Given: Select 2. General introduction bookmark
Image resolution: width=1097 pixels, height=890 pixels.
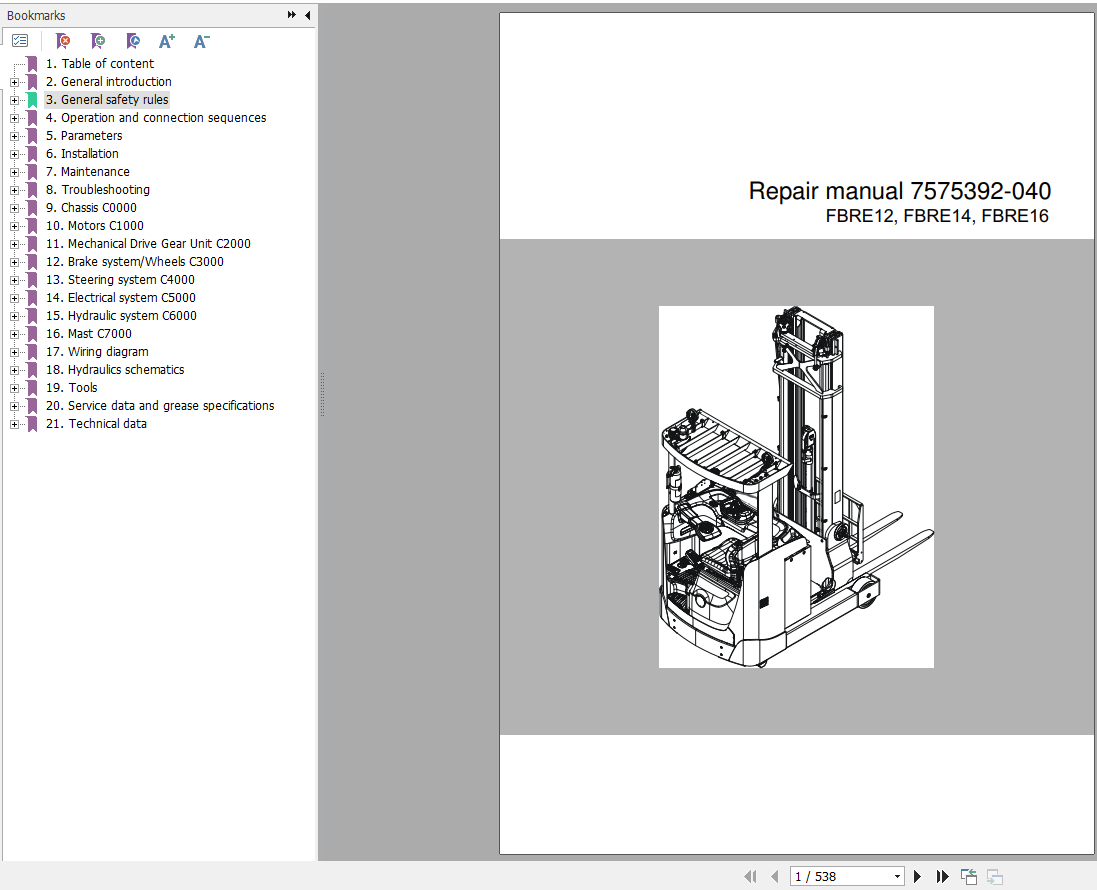Looking at the screenshot, I should (x=108, y=82).
